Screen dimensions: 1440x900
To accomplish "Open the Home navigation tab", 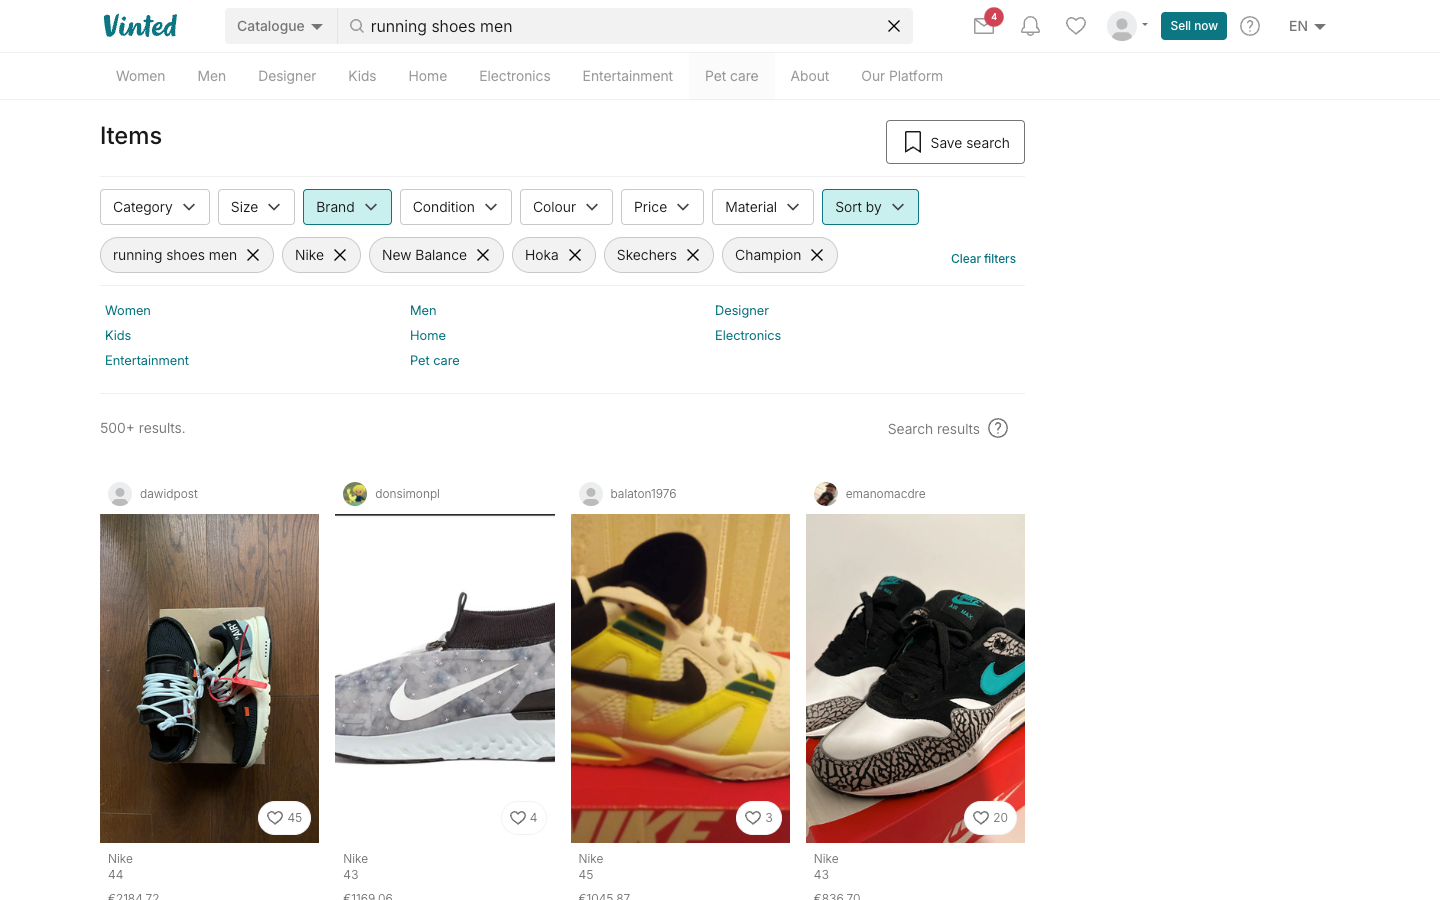I will click(x=428, y=76).
